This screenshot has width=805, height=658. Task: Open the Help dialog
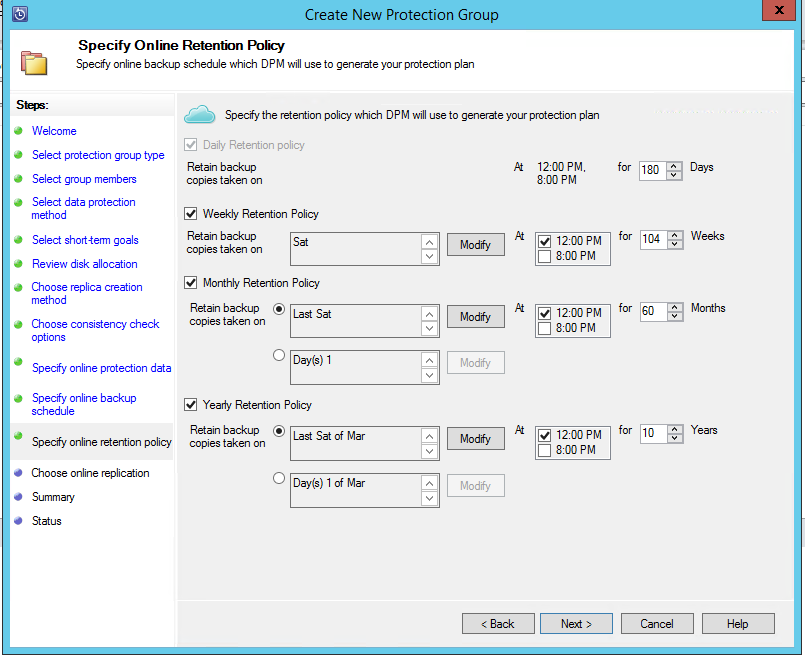(738, 623)
